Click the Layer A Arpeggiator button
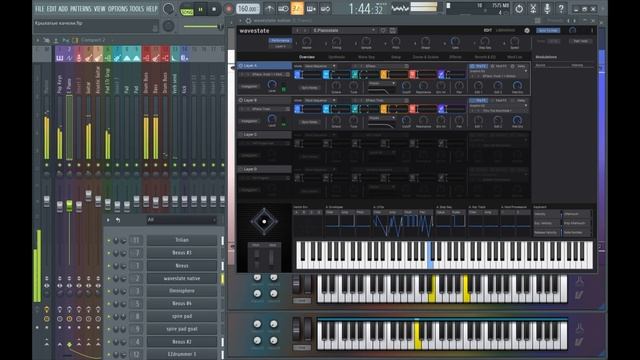The image size is (640, 360). (x=249, y=87)
